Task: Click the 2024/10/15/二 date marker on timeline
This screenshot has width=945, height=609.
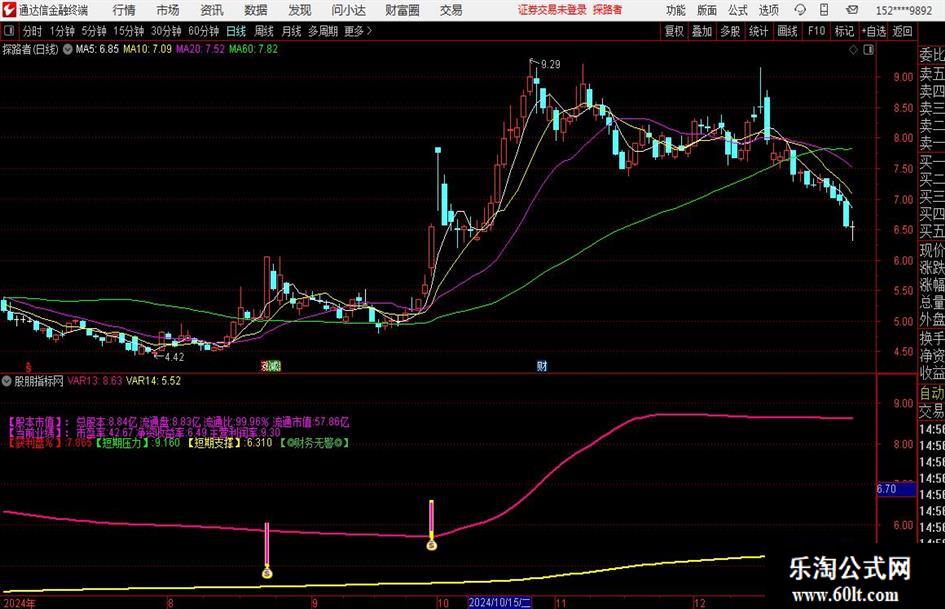Action: point(499,603)
